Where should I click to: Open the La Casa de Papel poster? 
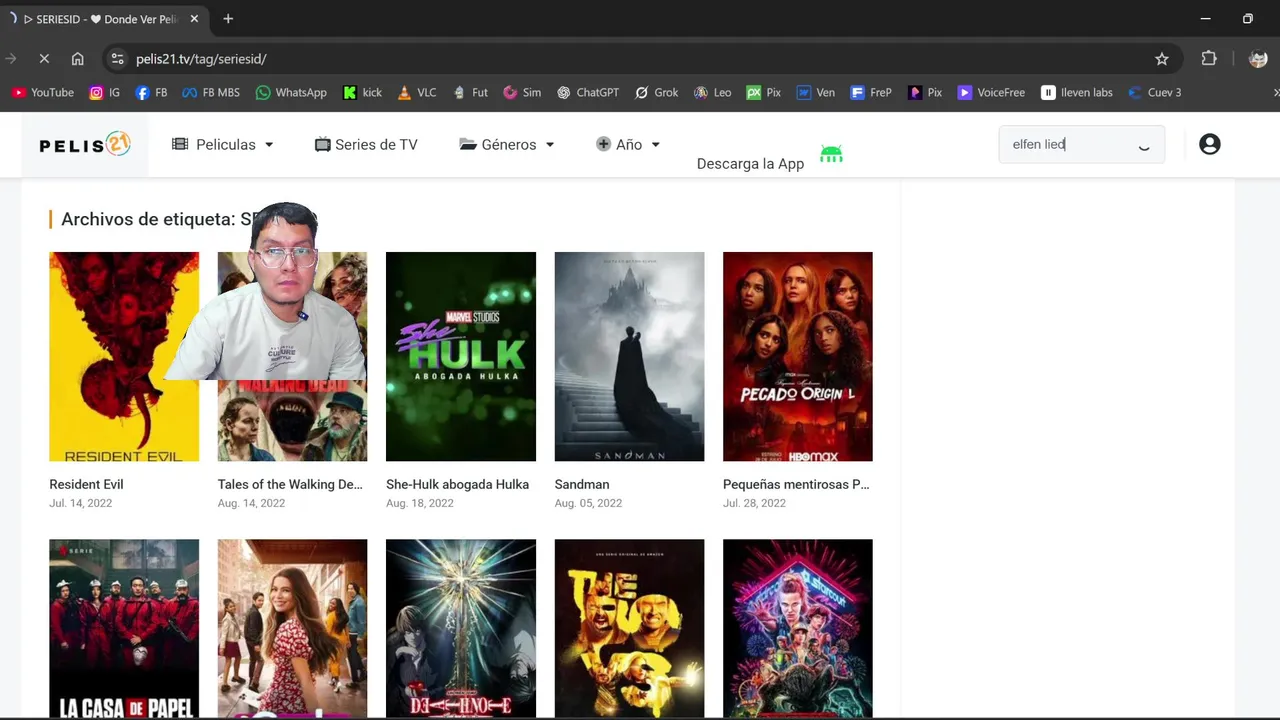click(124, 629)
